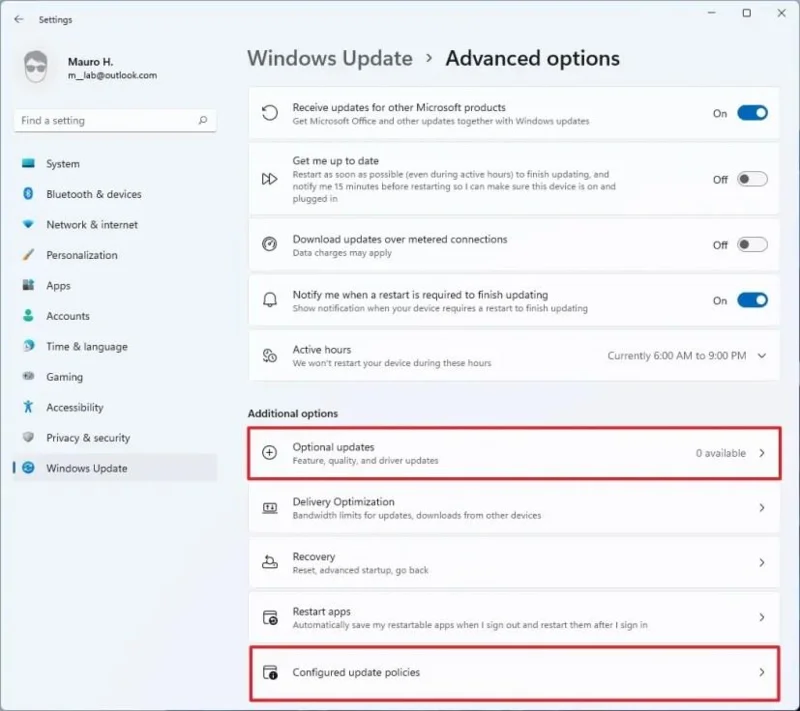Screen dimensions: 800x711
Task: Open Accounts settings page
Action: click(x=115, y=316)
